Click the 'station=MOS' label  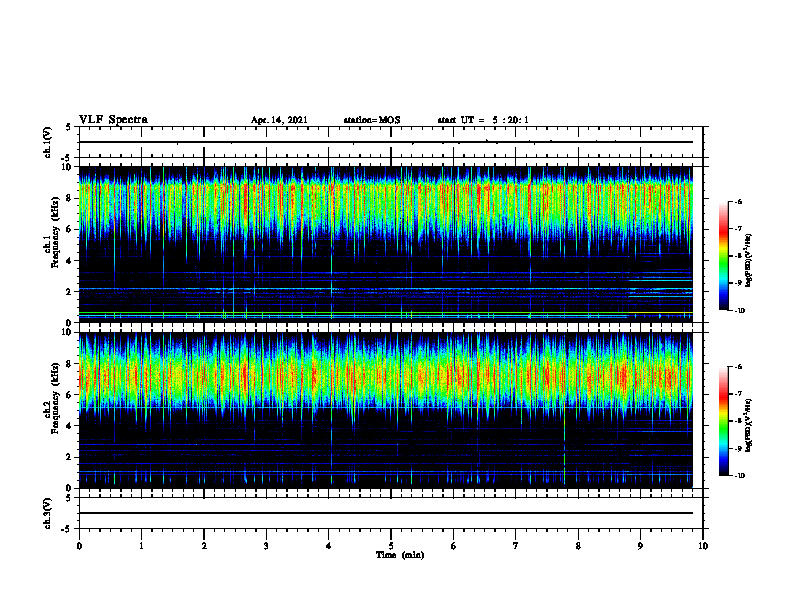click(x=372, y=120)
